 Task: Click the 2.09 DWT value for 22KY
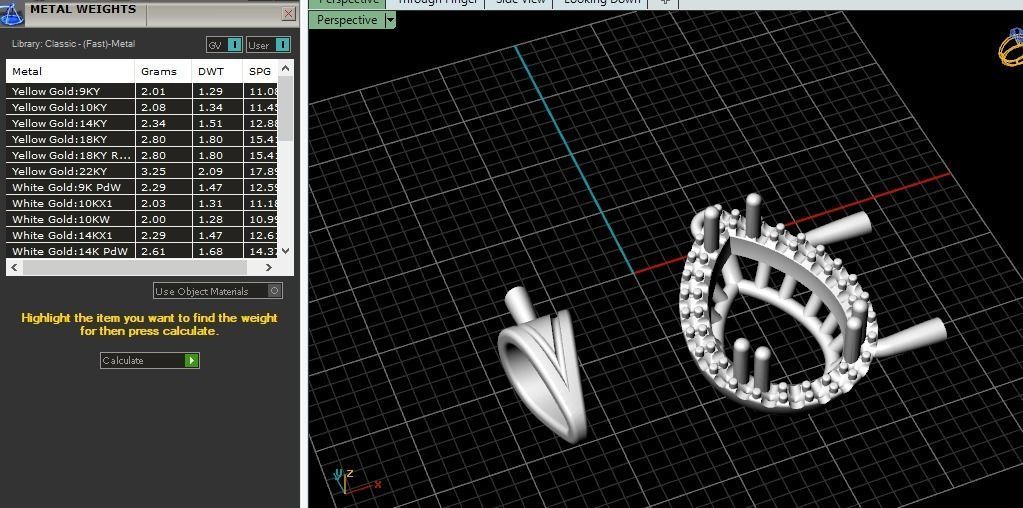point(211,171)
